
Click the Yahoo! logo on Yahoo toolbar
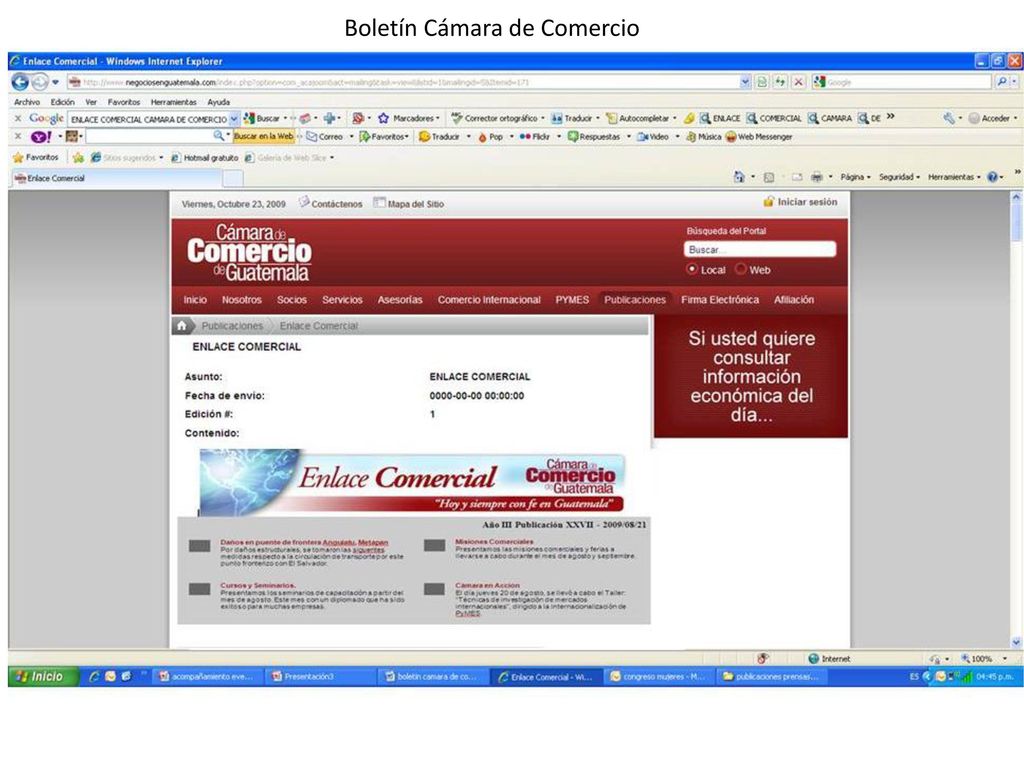tap(41, 136)
